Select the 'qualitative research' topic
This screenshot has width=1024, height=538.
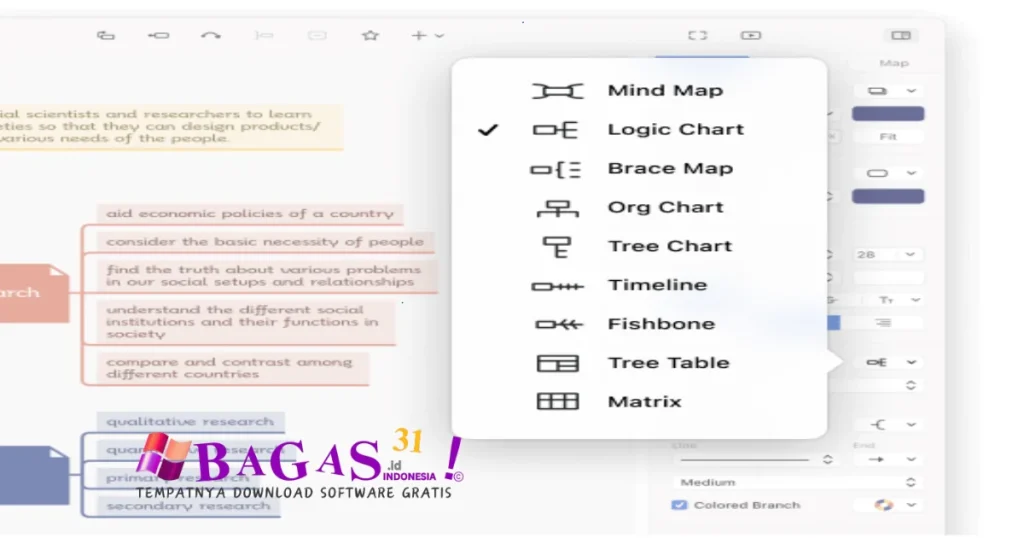[x=190, y=422]
